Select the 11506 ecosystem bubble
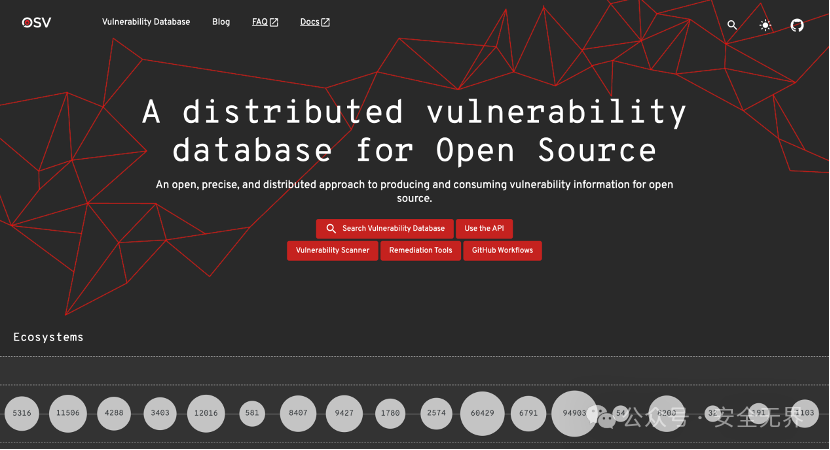The height and width of the screenshot is (450, 830). 68,413
